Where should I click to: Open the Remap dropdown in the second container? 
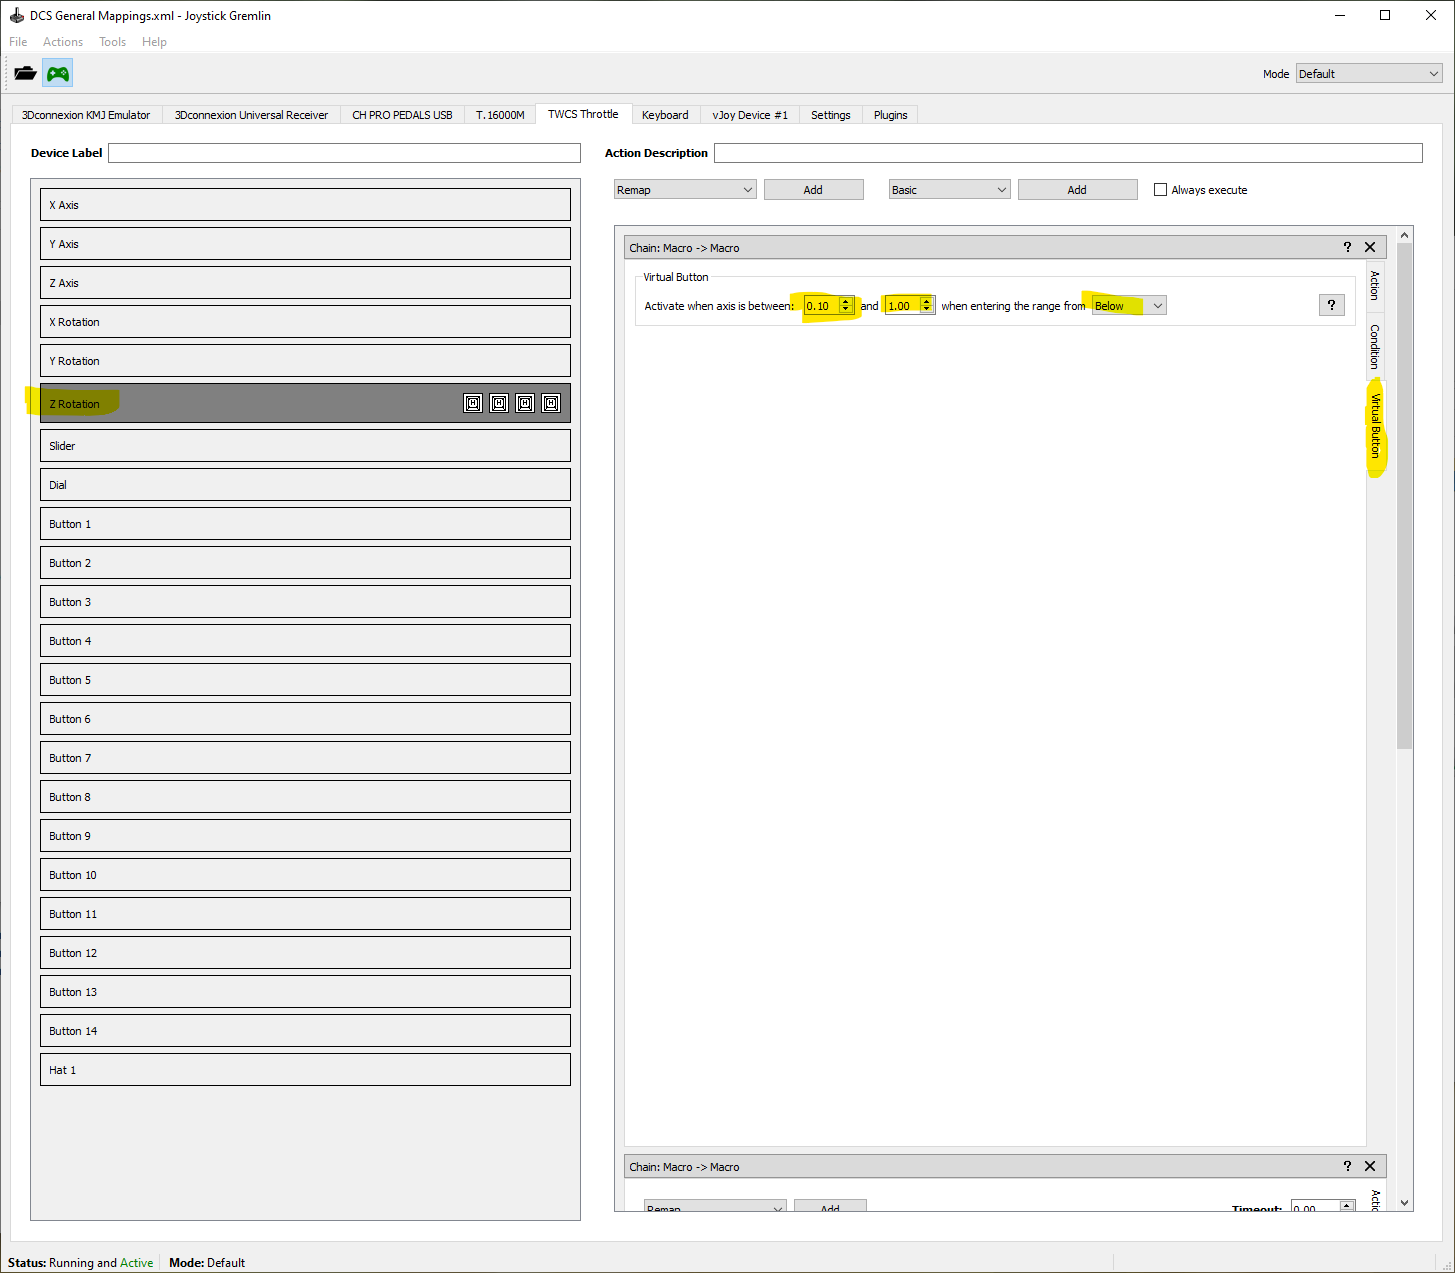[x=715, y=1206]
